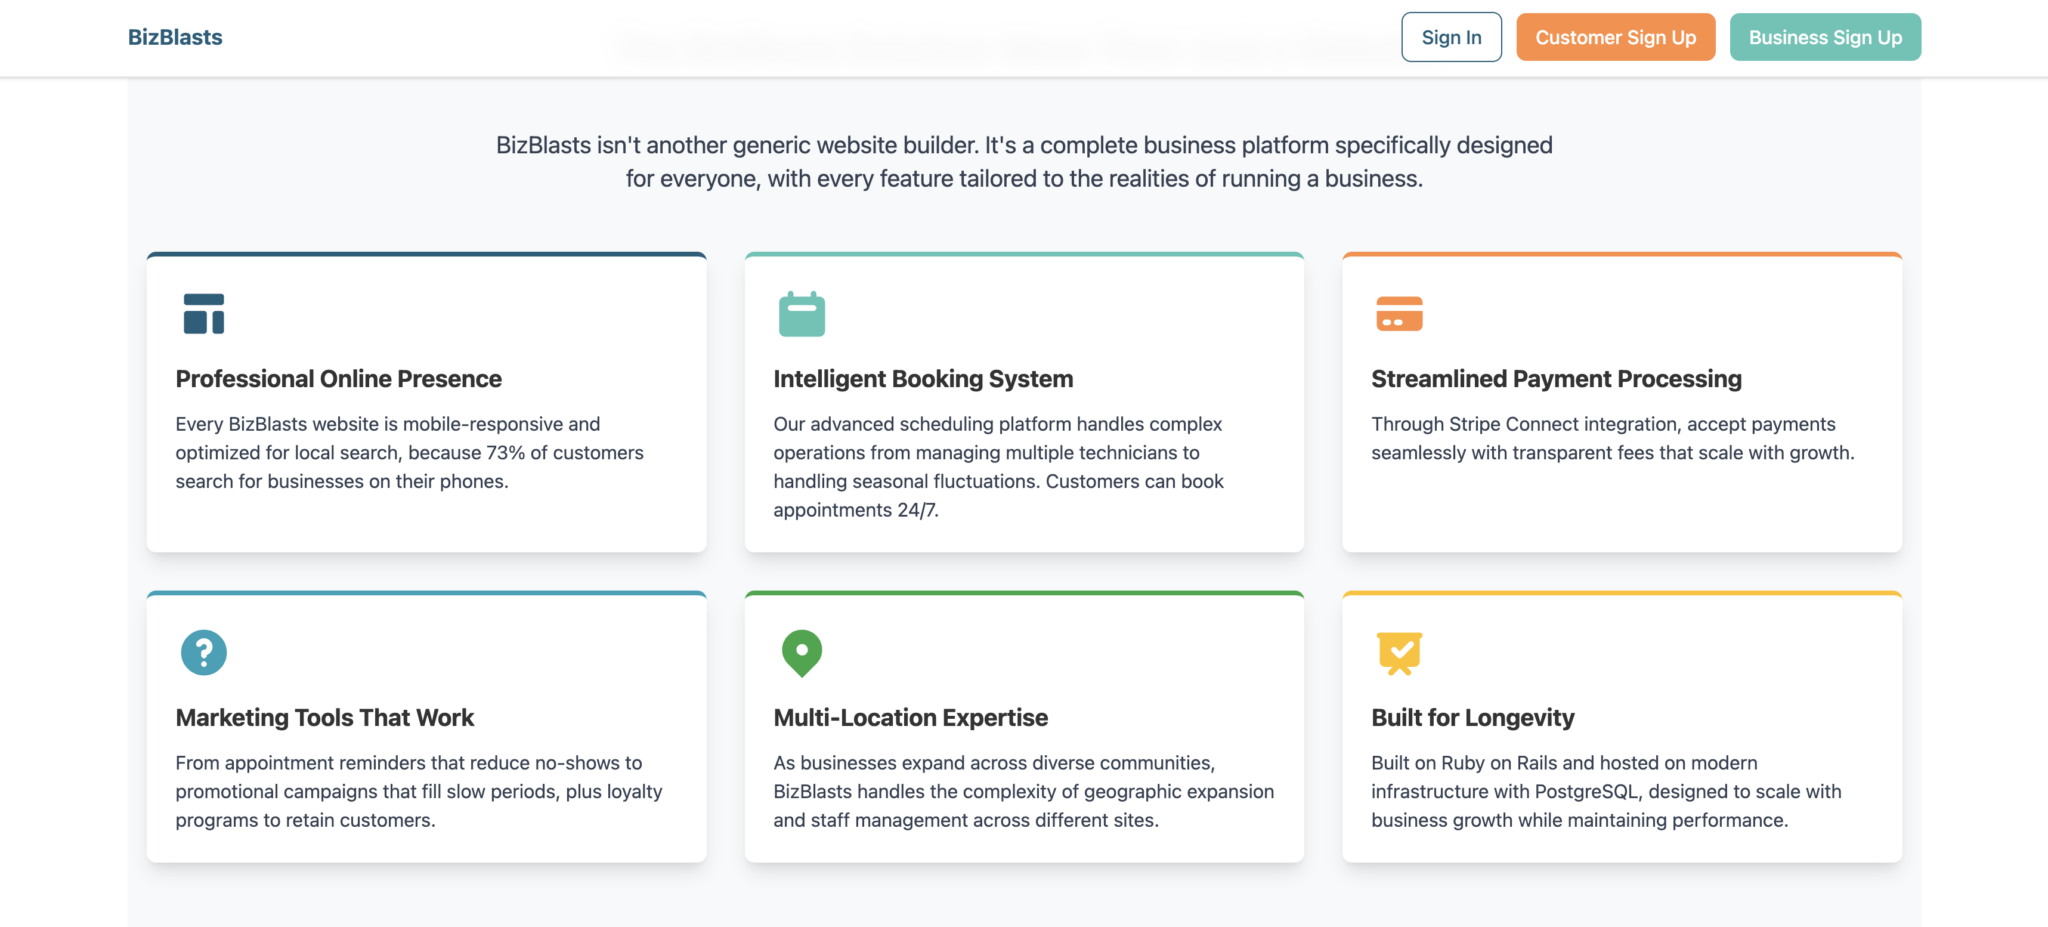This screenshot has height=927, width=2048.
Task: Click the website layout icon
Action: point(204,314)
